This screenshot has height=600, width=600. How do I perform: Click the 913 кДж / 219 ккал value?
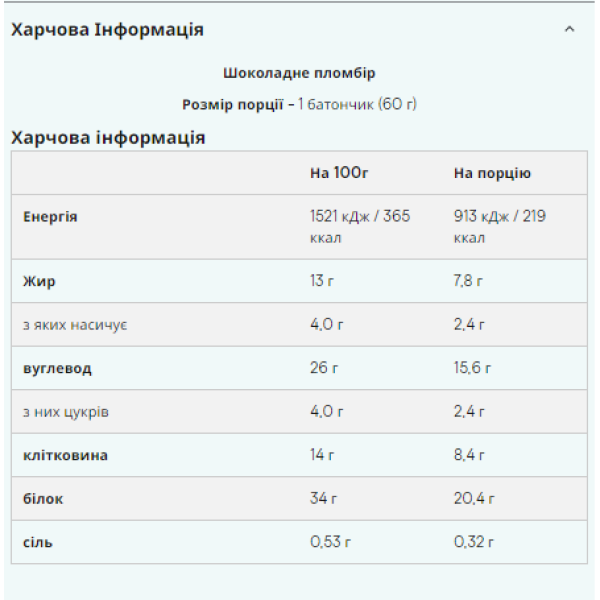pyautogui.click(x=500, y=227)
